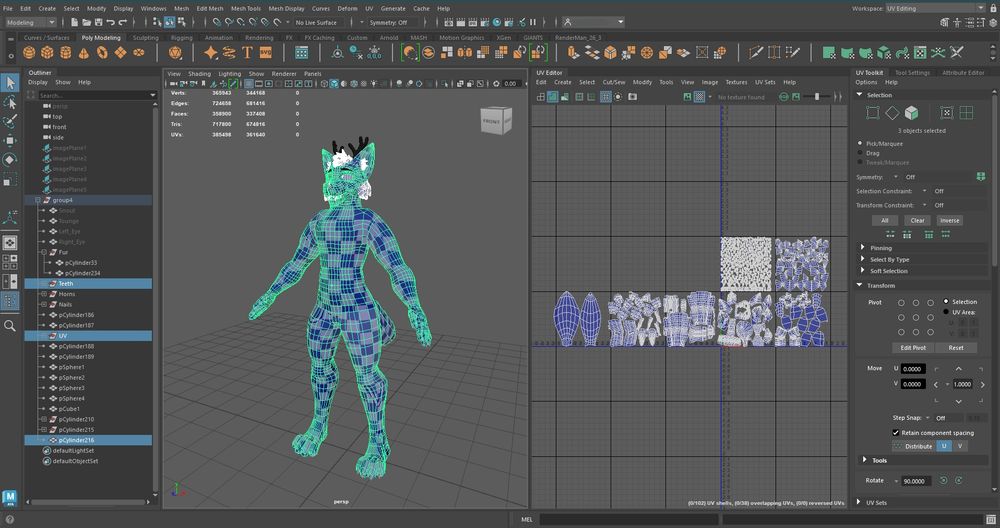Open the Sweep Mesh shelf icon
This screenshot has height=528, width=1000.
coord(229,53)
